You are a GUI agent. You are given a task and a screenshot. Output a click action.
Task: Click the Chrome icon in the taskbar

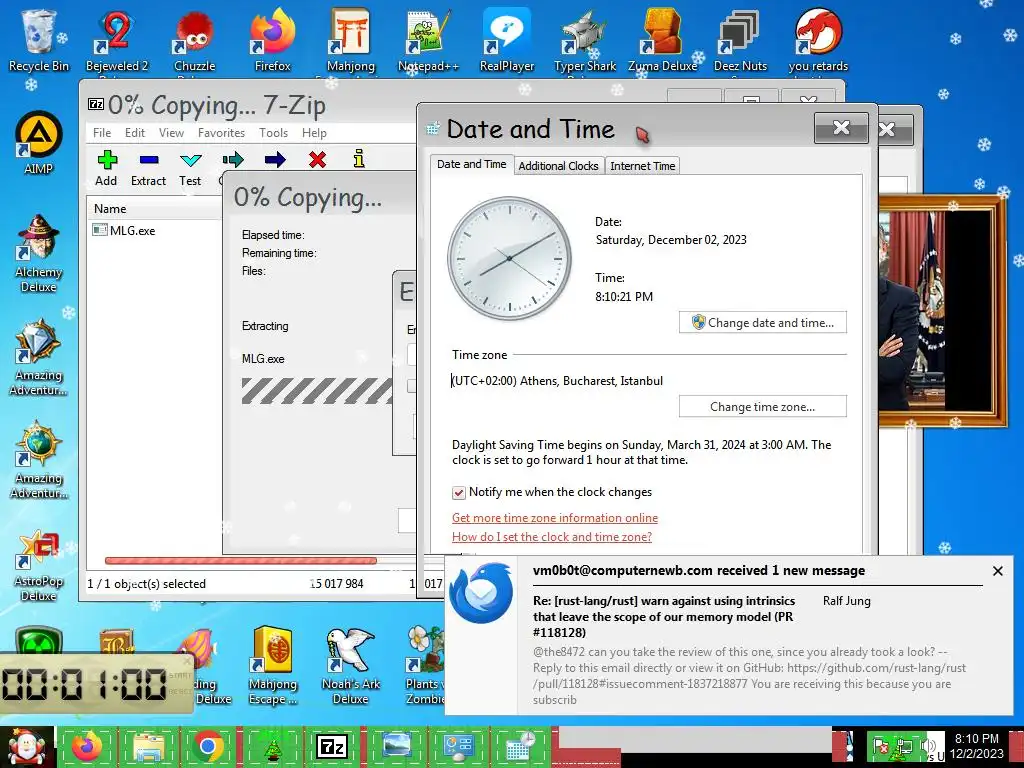tap(208, 746)
